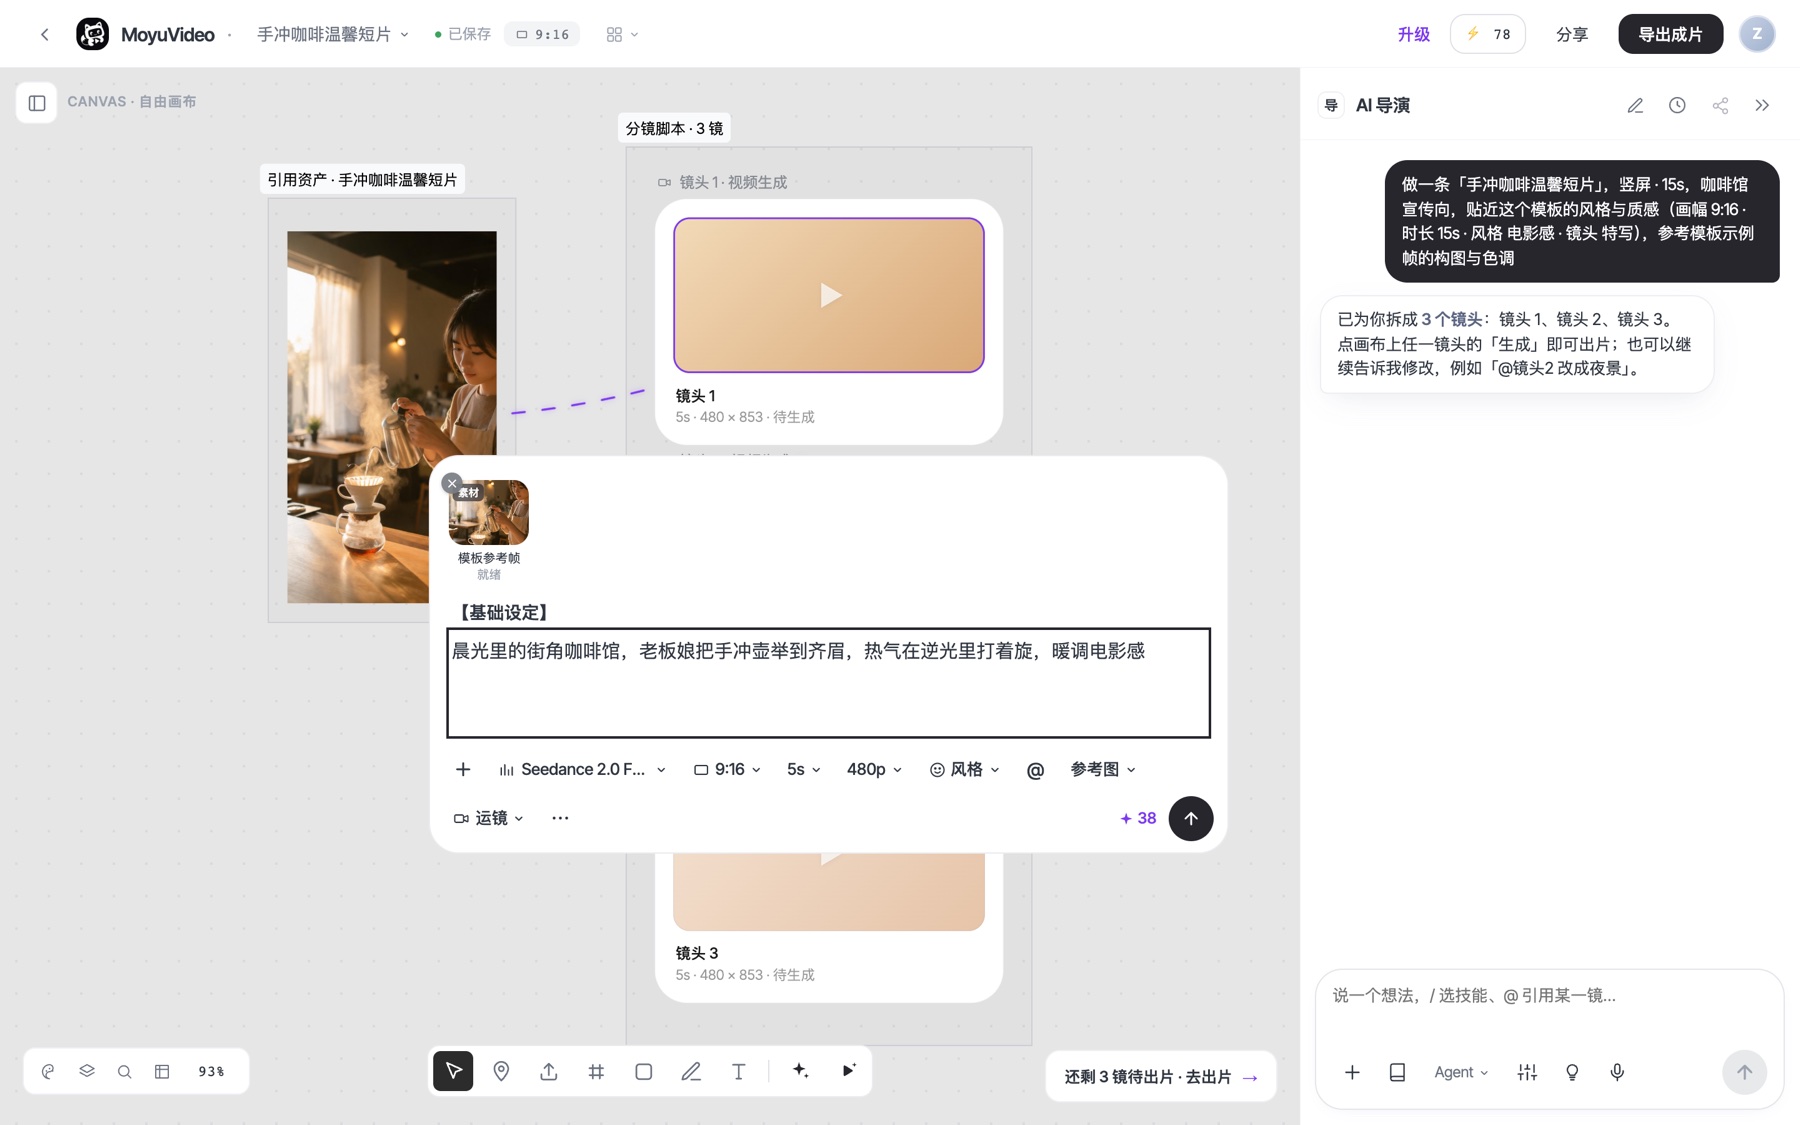Image resolution: width=1800 pixels, height=1125 pixels.
Task: Select the 镜头 3 card title
Action: tap(696, 953)
